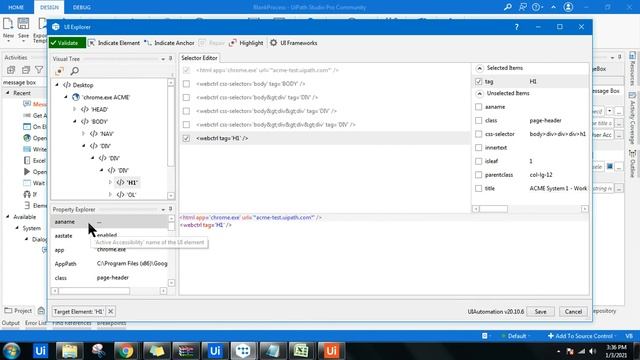The height and width of the screenshot is (360, 640).
Task: Click the Studio feedback icon
Action: click(523, 7)
